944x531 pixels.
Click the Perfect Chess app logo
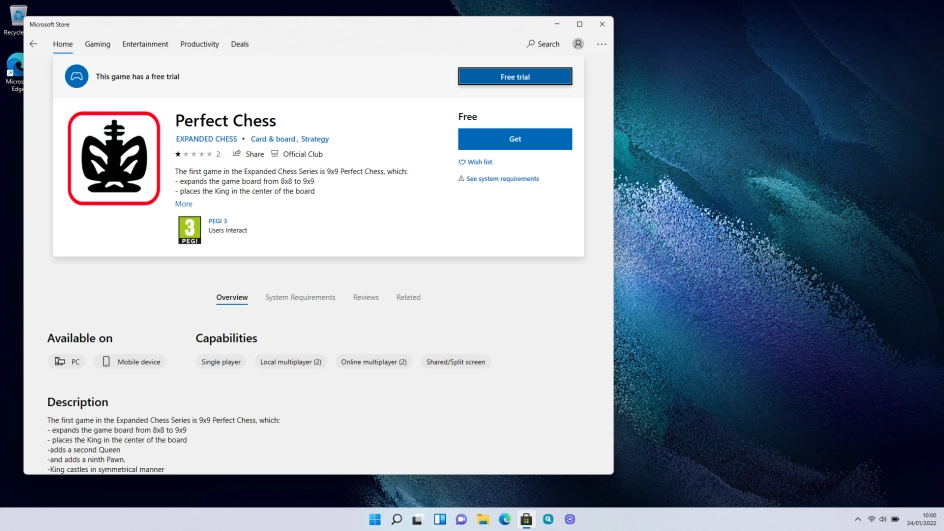click(114, 158)
